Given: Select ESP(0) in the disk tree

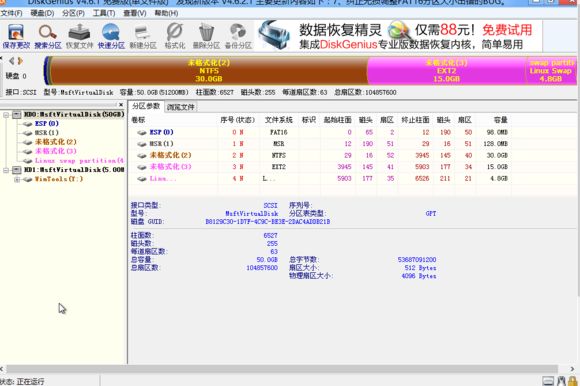Looking at the screenshot, I should pyautogui.click(x=46, y=123).
